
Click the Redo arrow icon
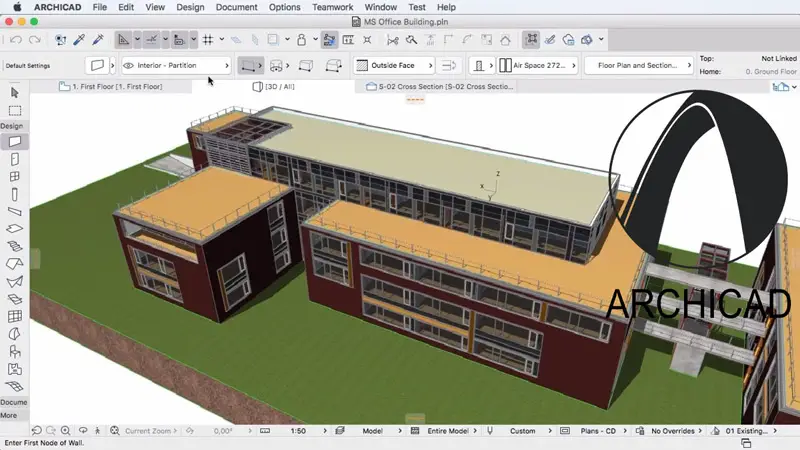[x=34, y=40]
